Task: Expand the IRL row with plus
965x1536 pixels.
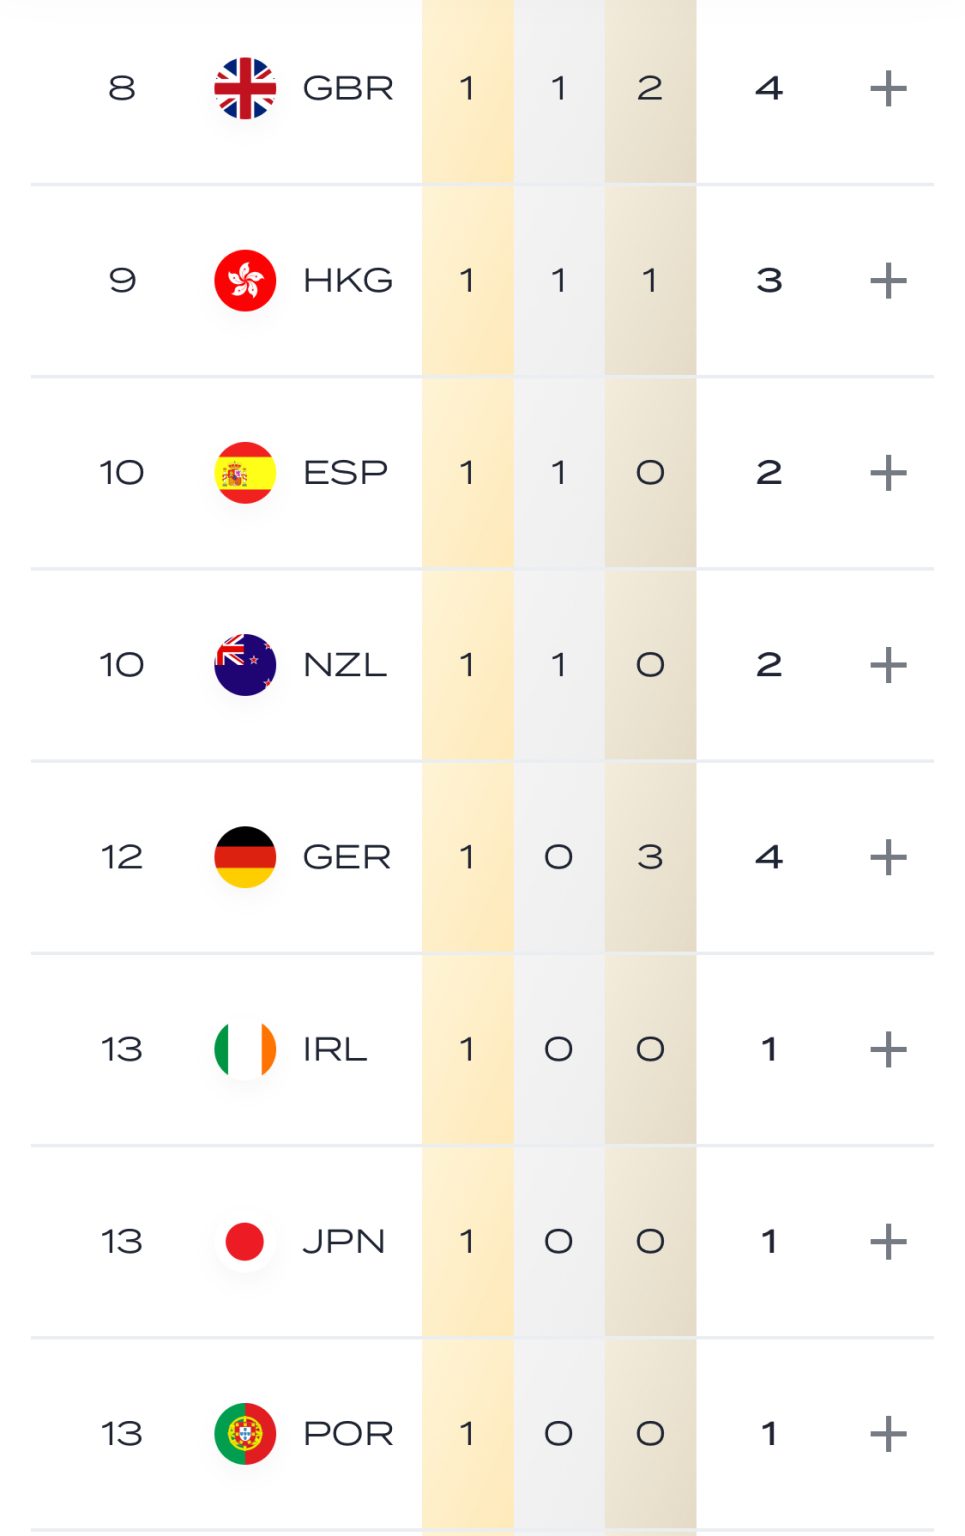Action: coord(888,1049)
